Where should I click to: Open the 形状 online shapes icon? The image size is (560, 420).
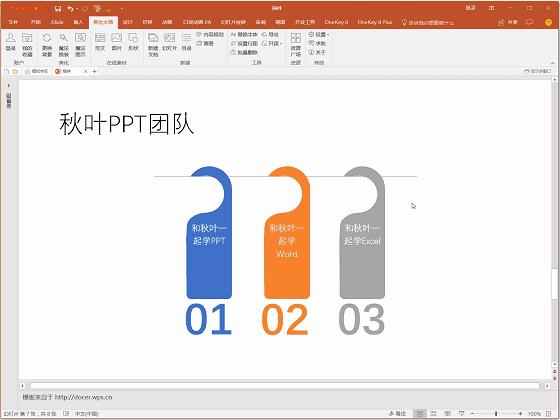[x=133, y=38]
